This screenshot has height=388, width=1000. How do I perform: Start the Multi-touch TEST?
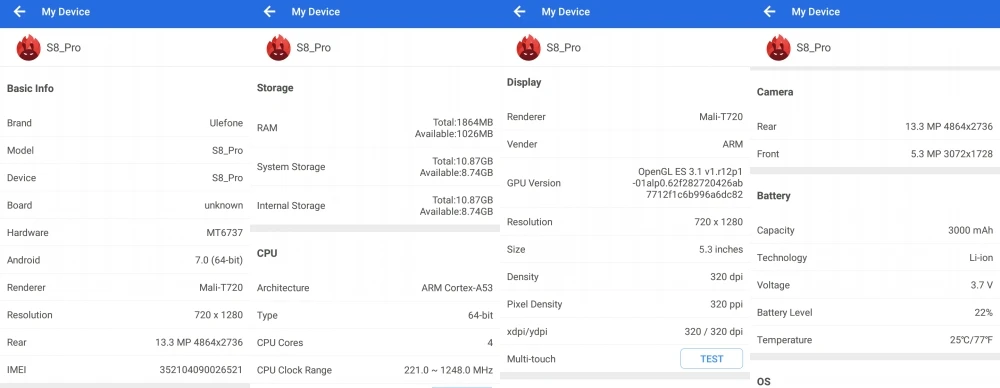(711, 359)
